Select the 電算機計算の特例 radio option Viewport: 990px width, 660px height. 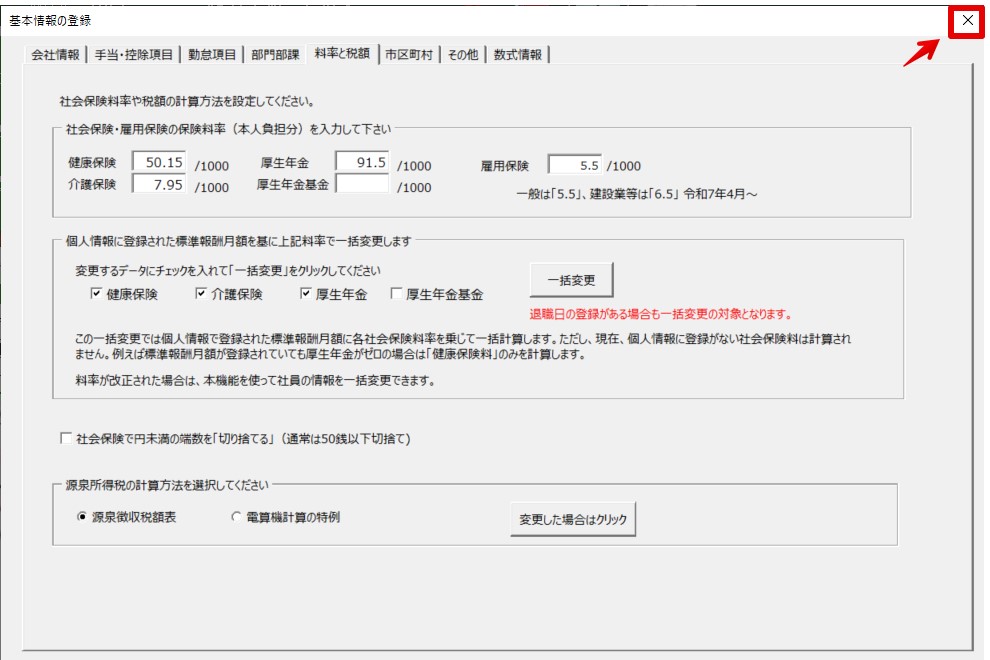coord(237,517)
